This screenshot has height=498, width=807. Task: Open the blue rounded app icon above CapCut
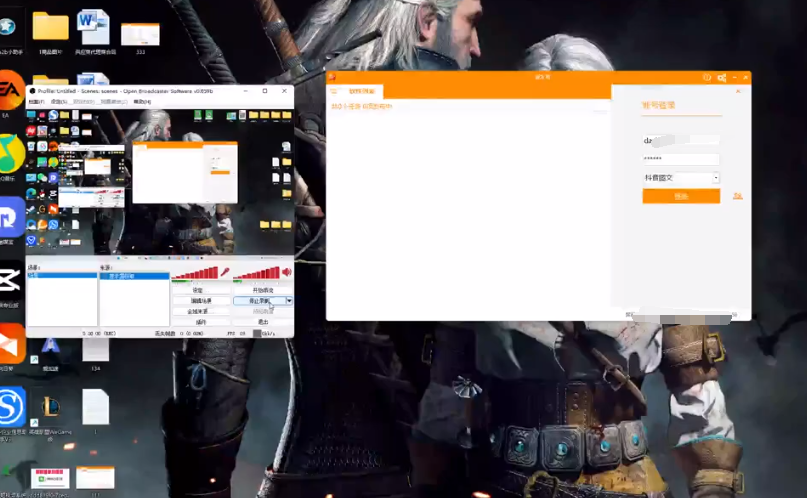[11, 218]
